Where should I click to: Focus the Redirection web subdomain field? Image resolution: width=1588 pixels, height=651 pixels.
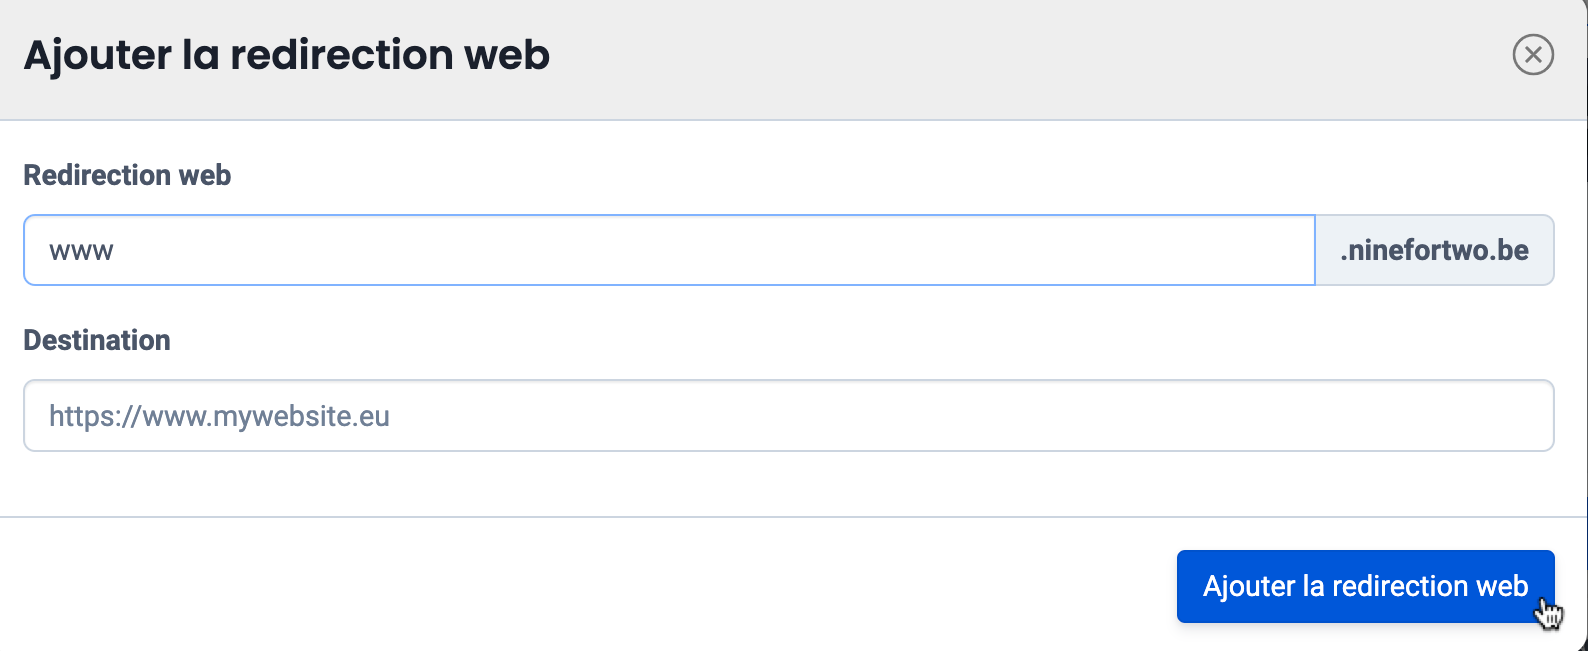[x=668, y=250]
